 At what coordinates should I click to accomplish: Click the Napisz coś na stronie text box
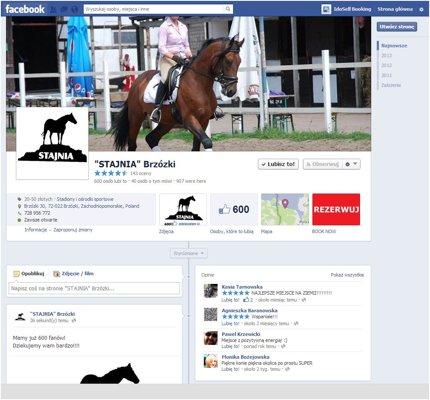[94, 289]
